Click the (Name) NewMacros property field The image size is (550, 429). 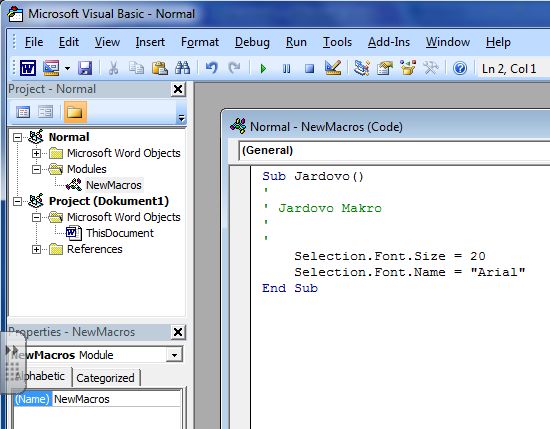point(117,399)
